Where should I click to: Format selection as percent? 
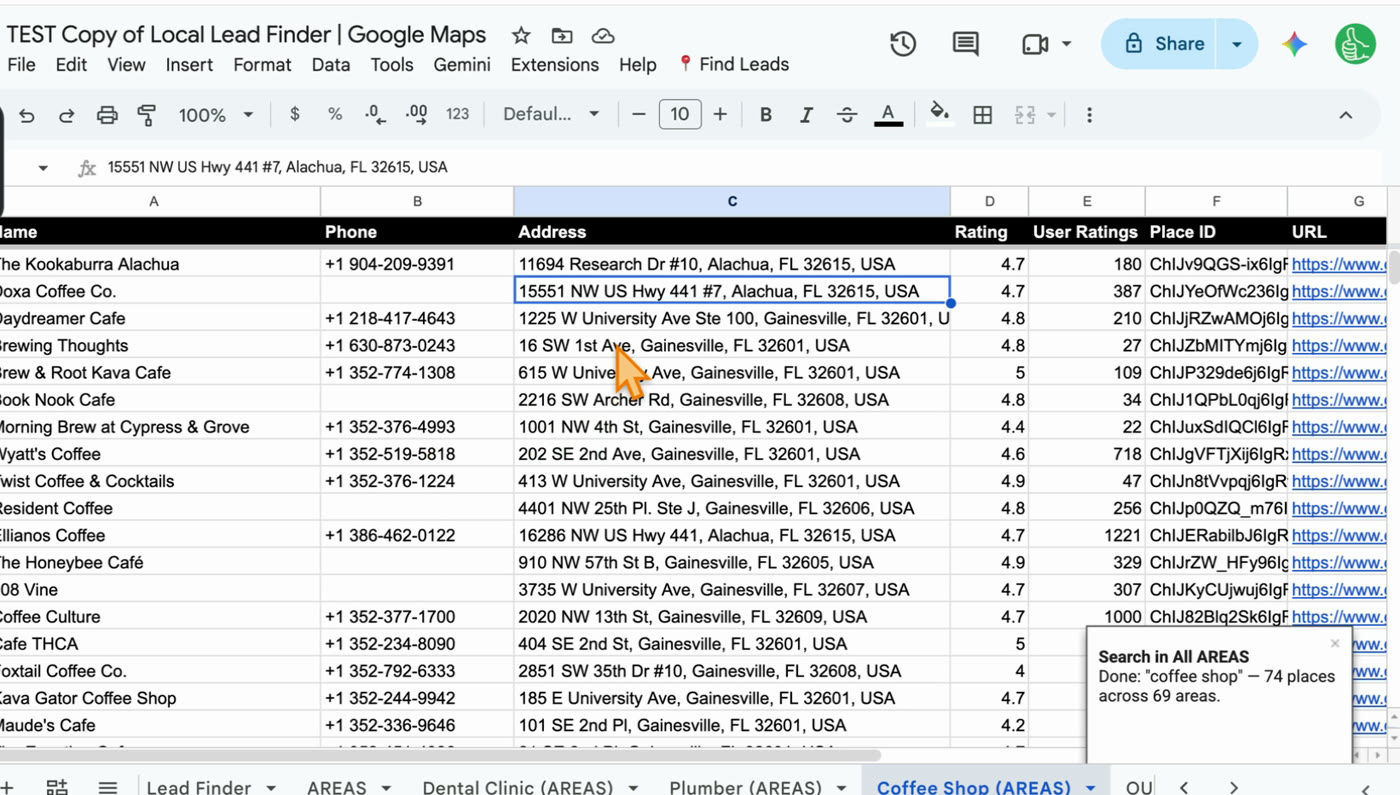tap(335, 114)
